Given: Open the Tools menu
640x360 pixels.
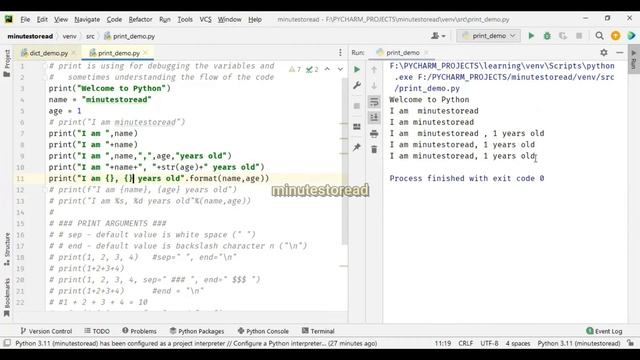Looking at the screenshot, I should [x=185, y=19].
